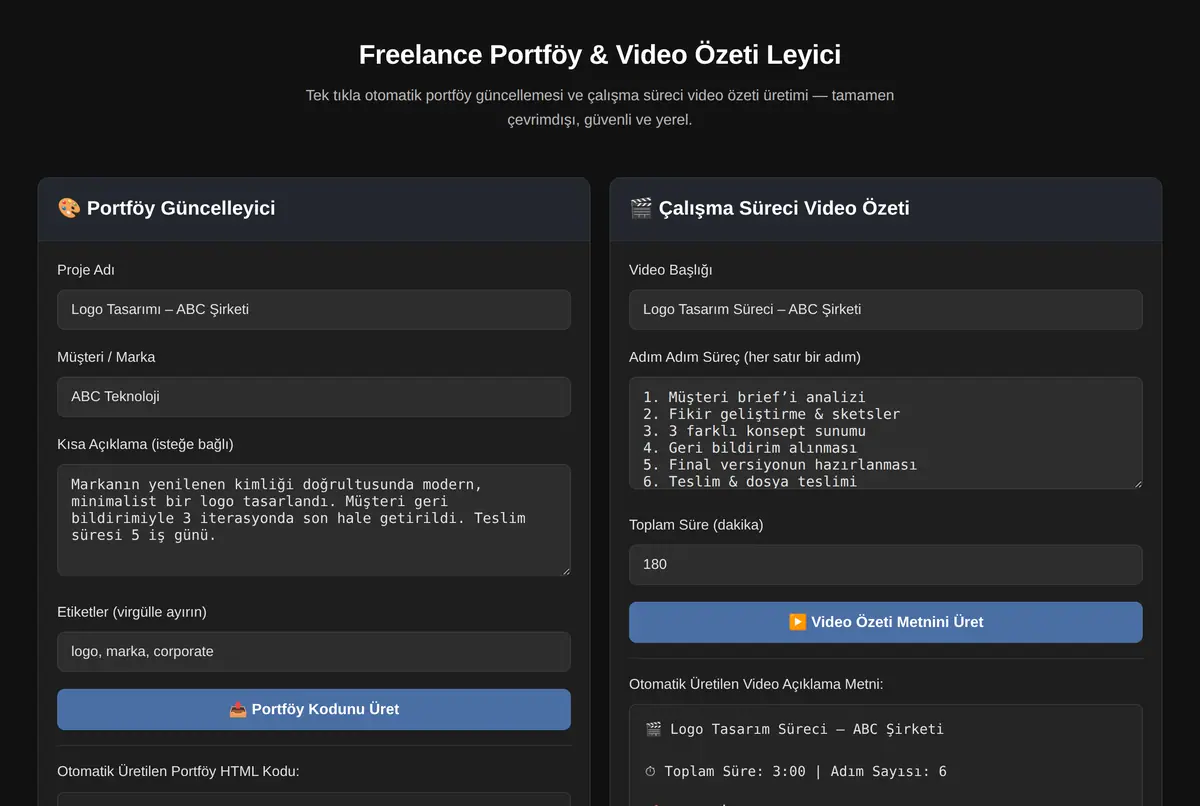Viewport: 1200px width, 806px height.
Task: Click the resize handle of Adım Adım Süreç textarea
Action: click(x=1137, y=483)
